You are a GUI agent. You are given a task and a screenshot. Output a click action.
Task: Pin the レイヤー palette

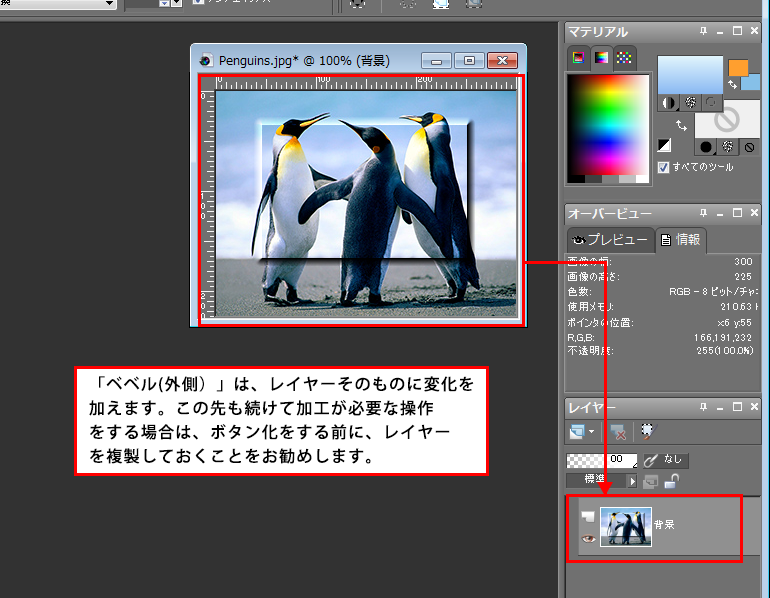click(x=703, y=407)
